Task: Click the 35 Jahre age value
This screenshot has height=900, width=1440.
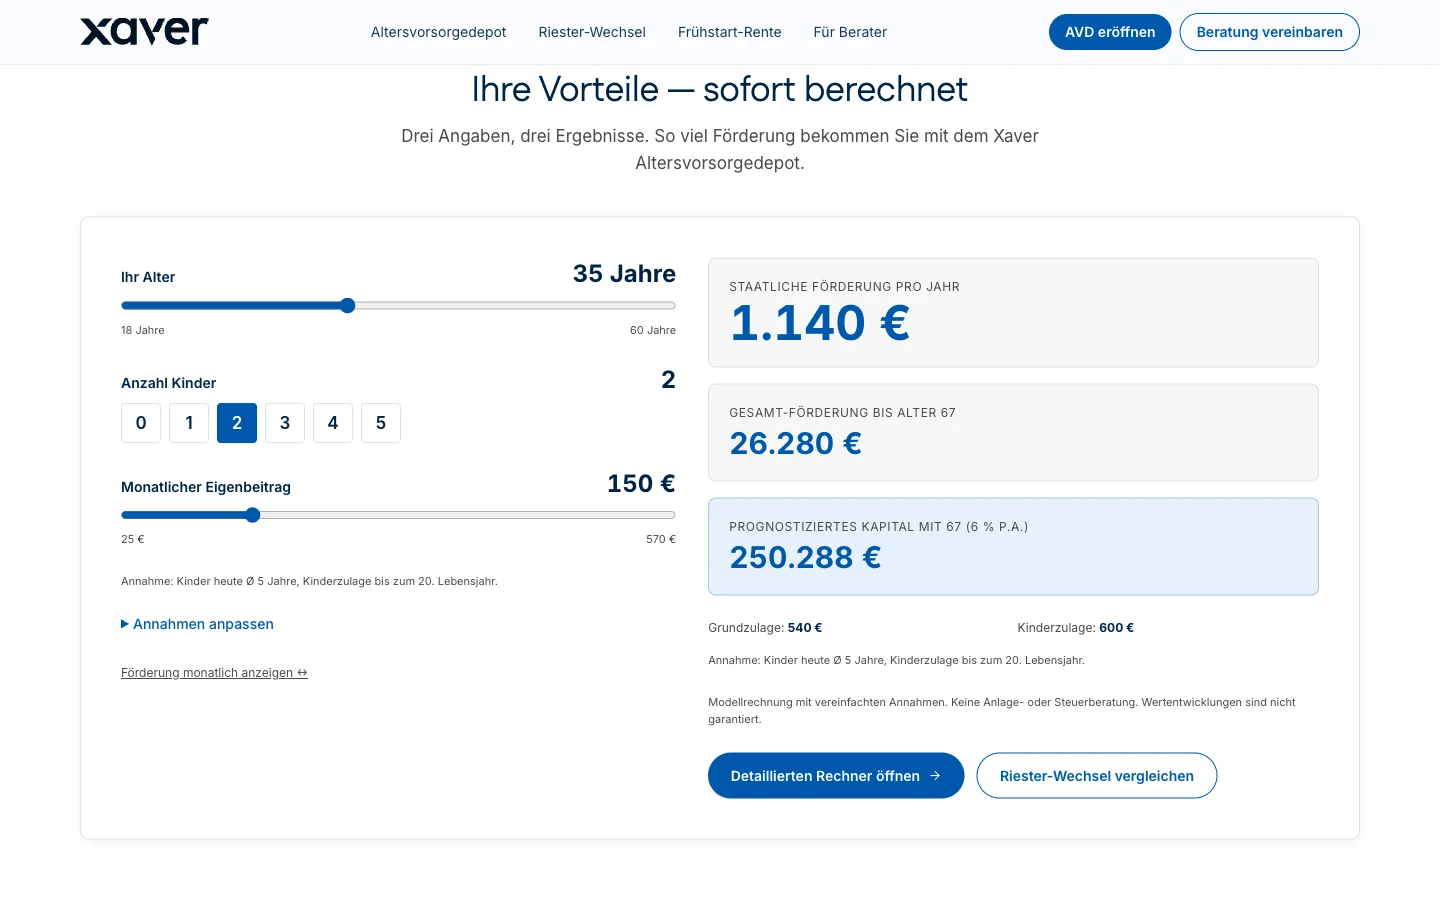Action: 624,274
